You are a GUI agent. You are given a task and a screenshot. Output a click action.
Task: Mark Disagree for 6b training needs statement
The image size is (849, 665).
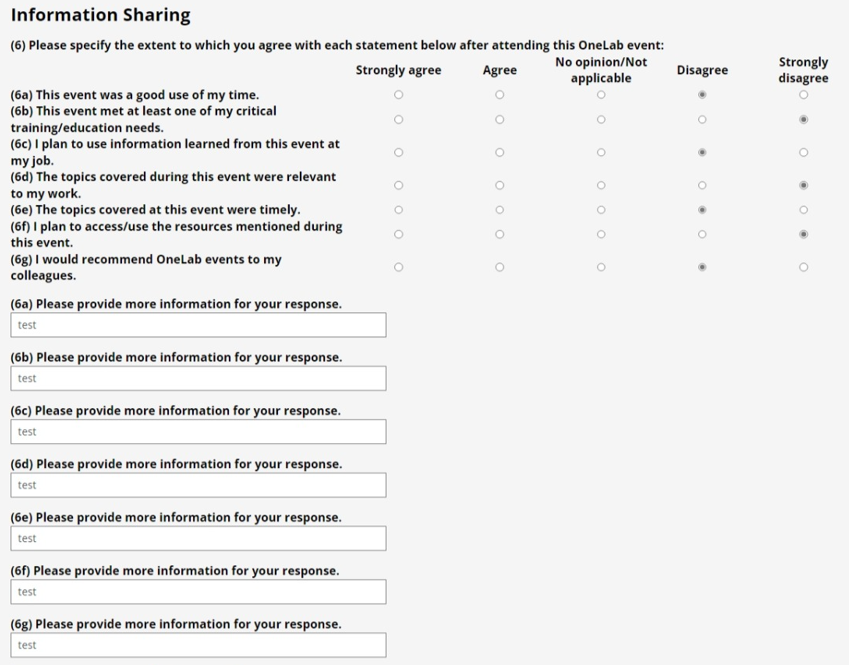coord(702,119)
